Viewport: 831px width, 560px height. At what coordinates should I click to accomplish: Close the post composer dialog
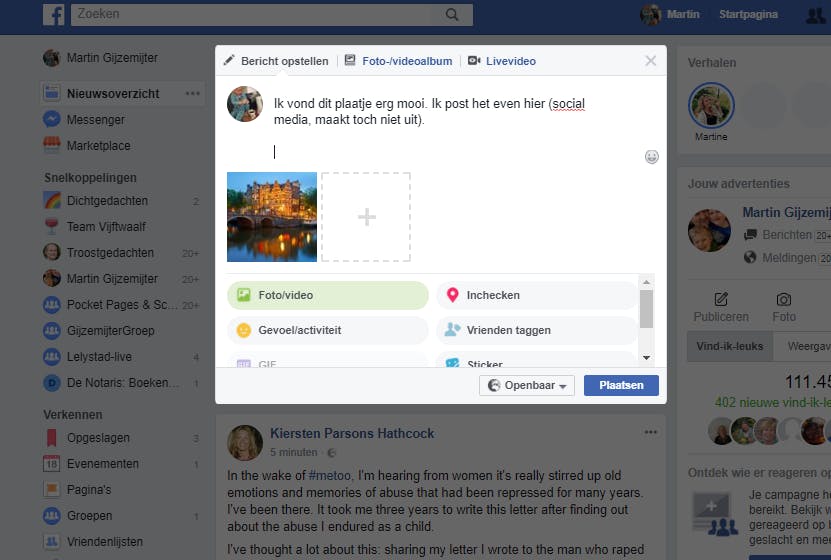tap(651, 61)
